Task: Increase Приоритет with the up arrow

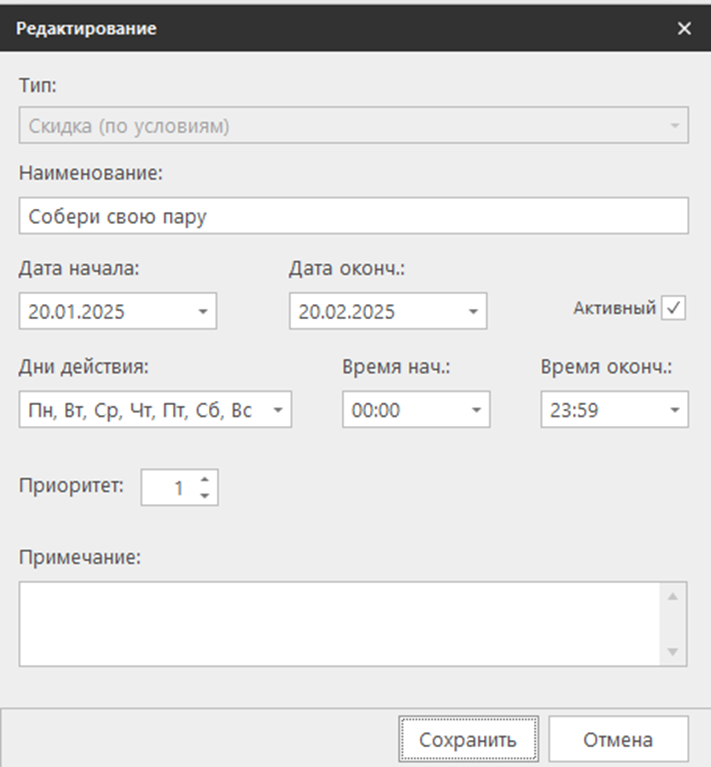Action: pyautogui.click(x=205, y=480)
